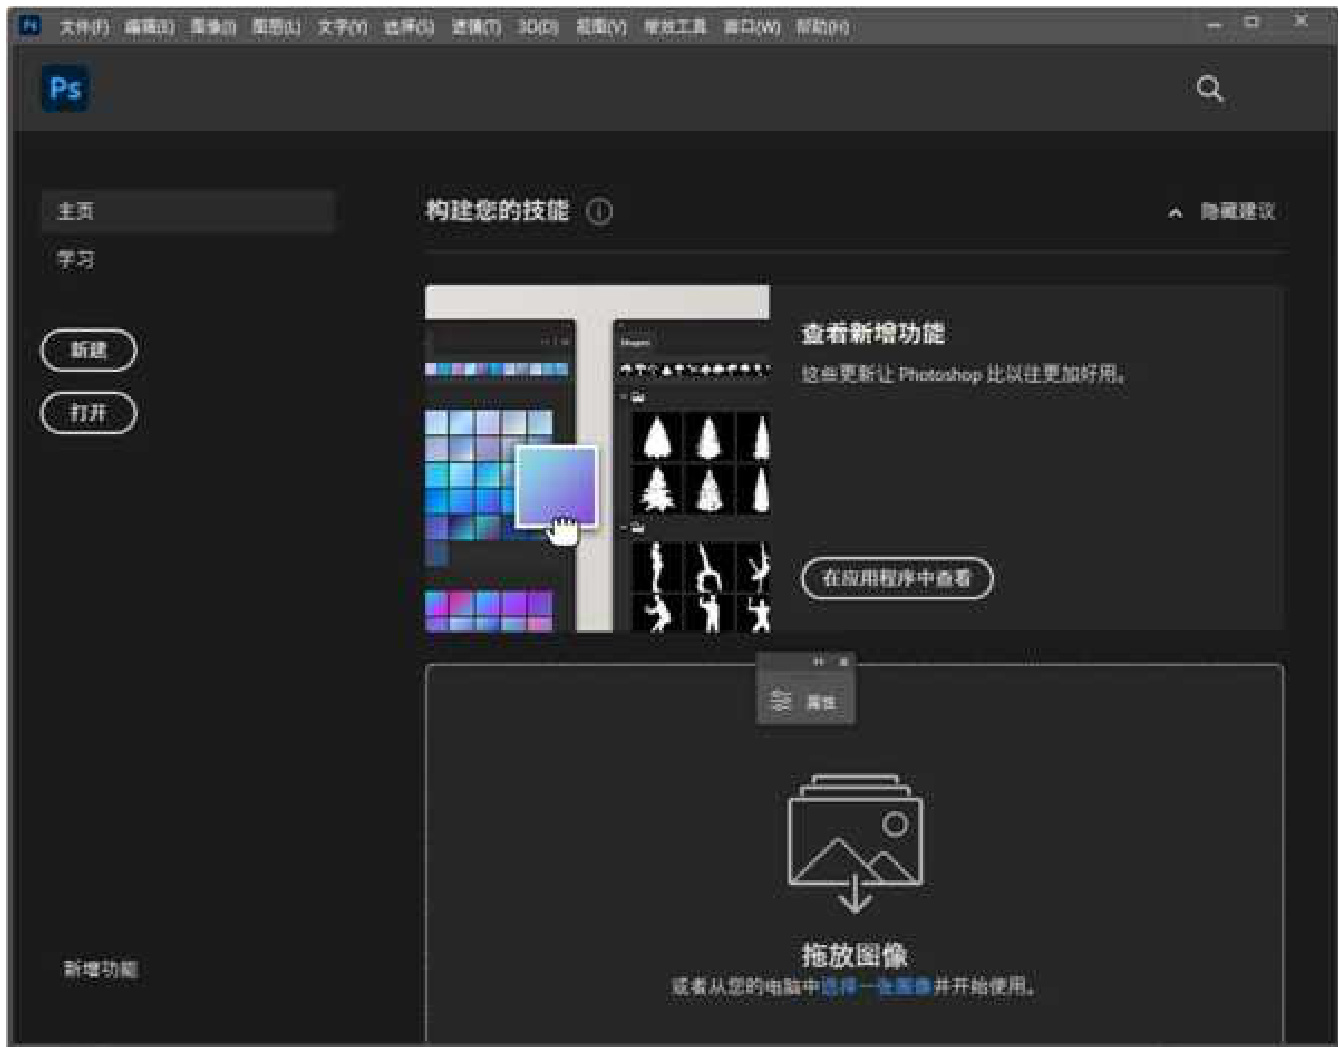Click the 选择一张图像 link
Viewport: 1338px width, 1047px height.
pos(875,987)
